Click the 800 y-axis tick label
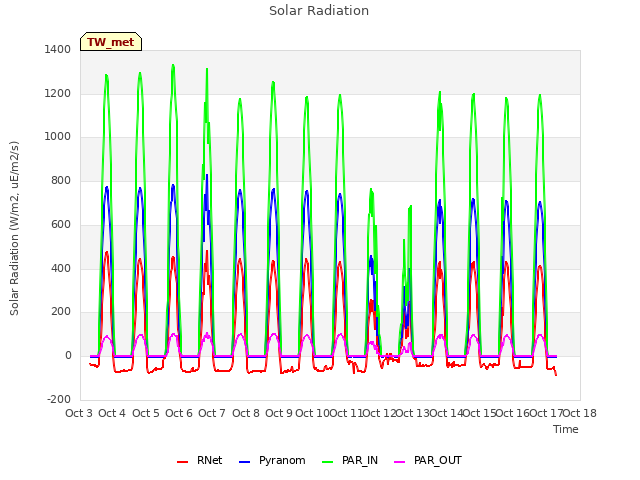640x480 pixels. click(61, 180)
